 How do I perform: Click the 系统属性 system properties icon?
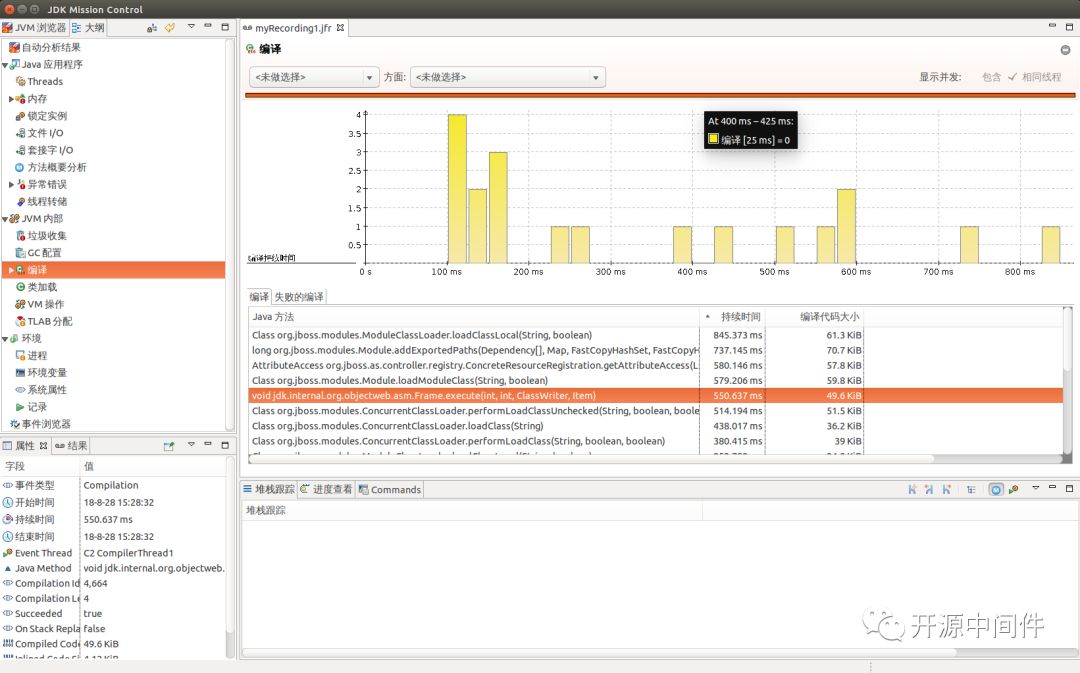[x=21, y=390]
